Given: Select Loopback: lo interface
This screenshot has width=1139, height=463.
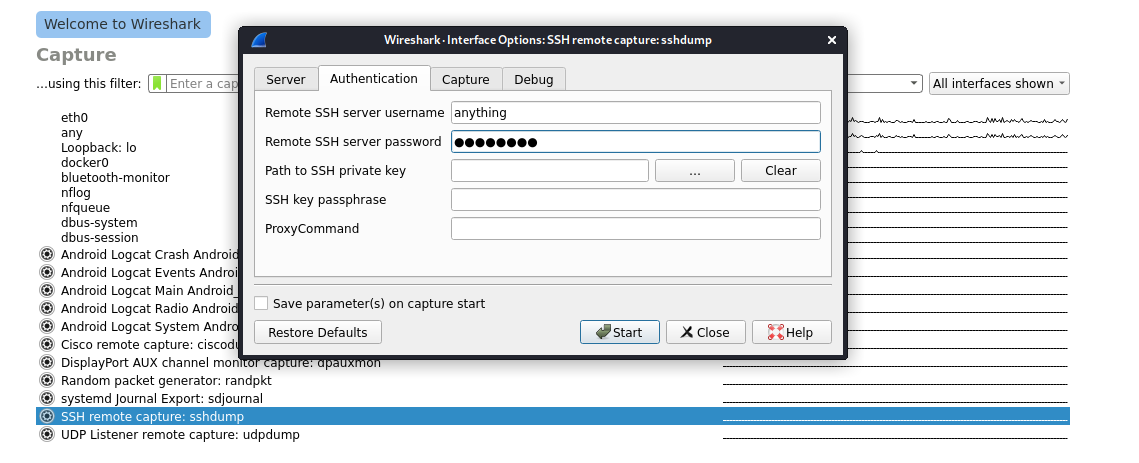Looking at the screenshot, I should (98, 148).
